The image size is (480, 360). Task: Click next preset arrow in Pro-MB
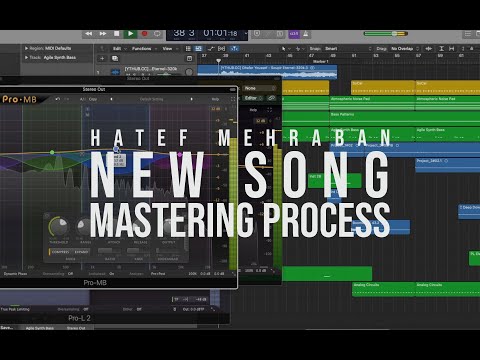[x=191, y=99]
